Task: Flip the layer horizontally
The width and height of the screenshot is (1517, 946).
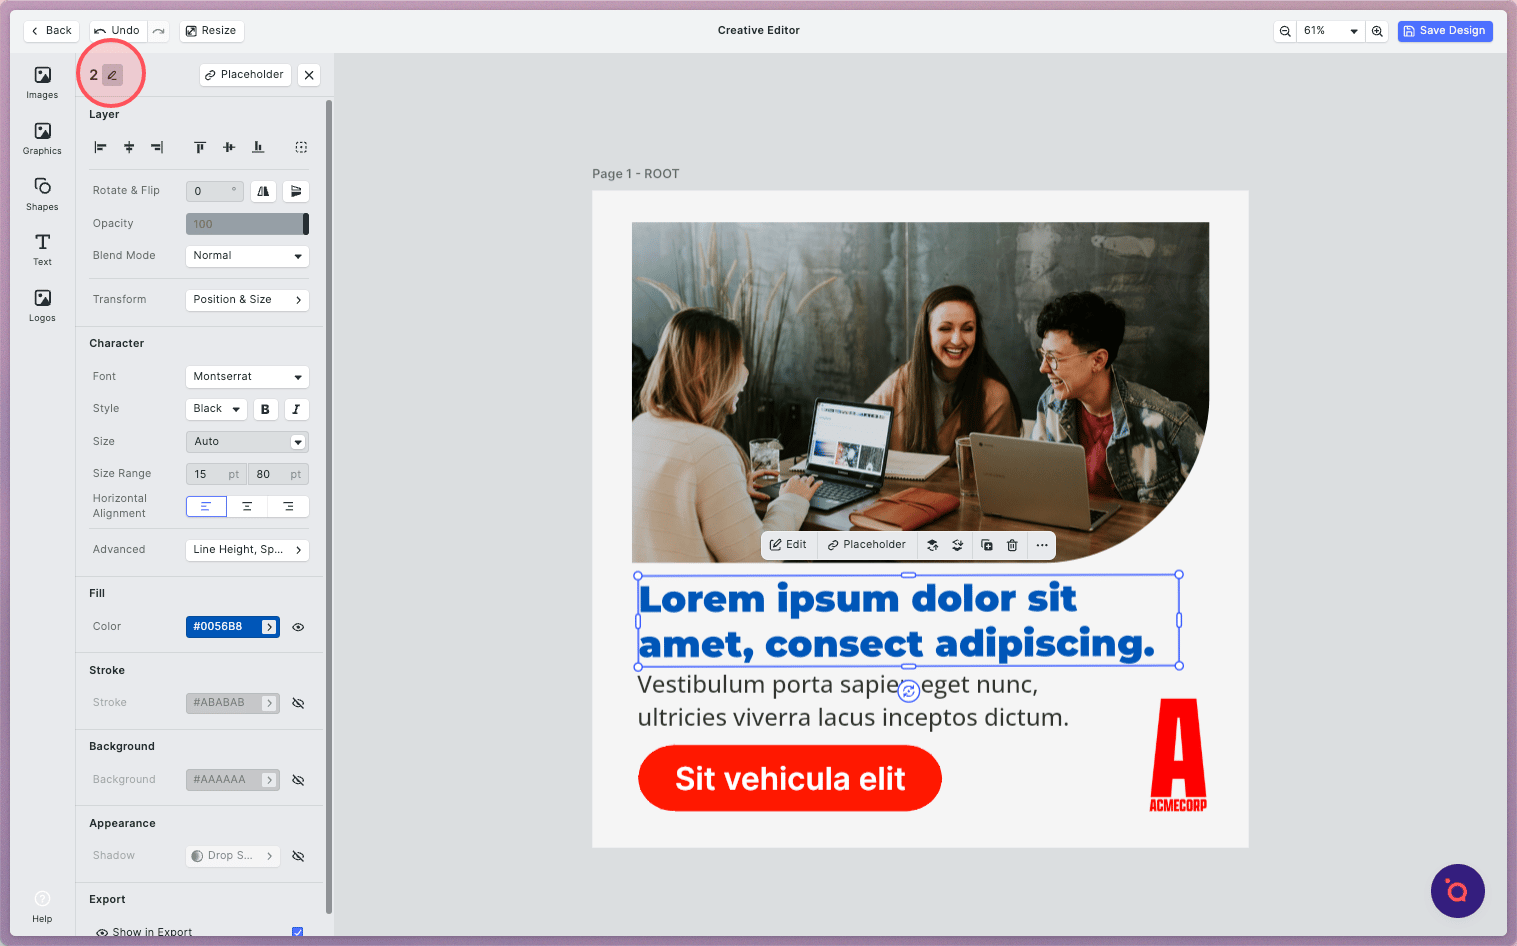Action: [x=263, y=191]
